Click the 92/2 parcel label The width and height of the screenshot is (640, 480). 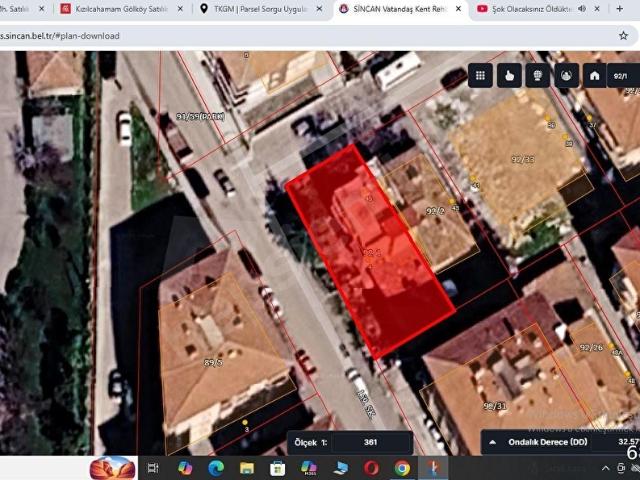(435, 211)
